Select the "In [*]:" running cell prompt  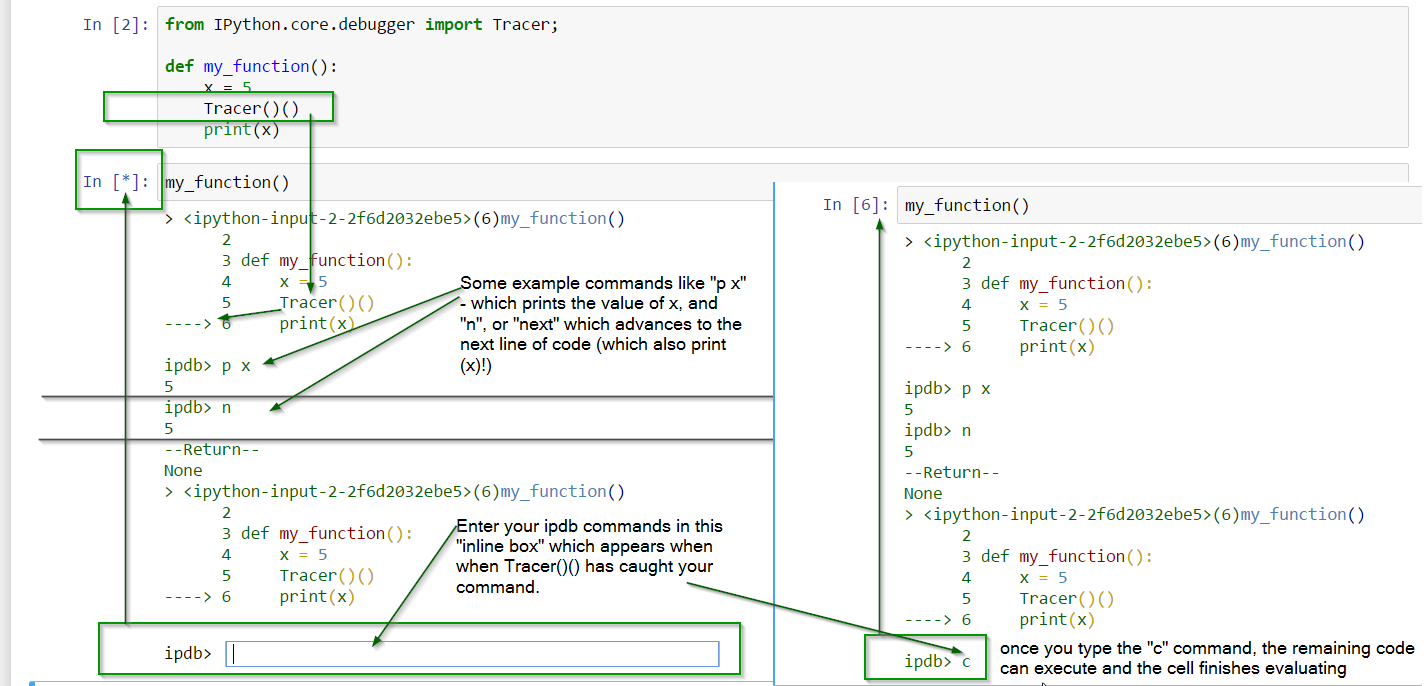(117, 181)
